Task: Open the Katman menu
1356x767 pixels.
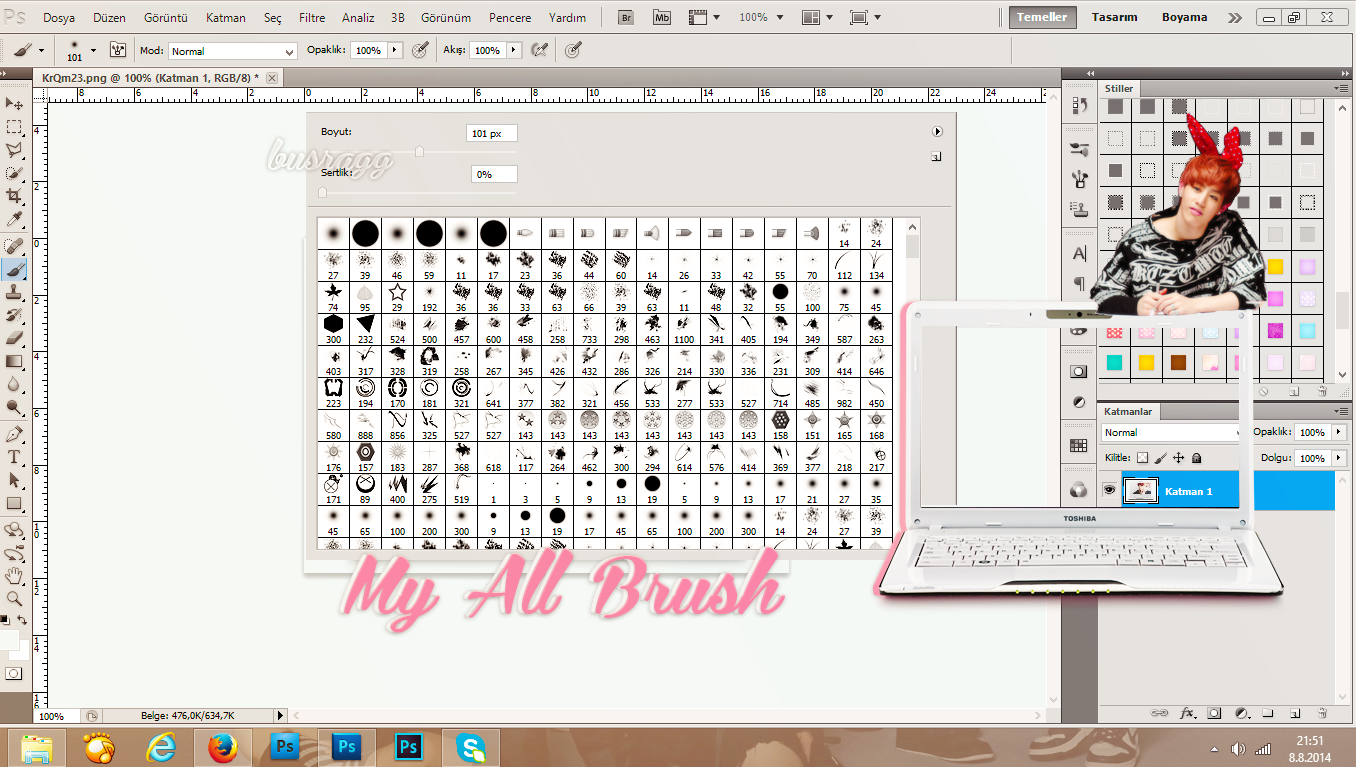Action: [x=226, y=18]
